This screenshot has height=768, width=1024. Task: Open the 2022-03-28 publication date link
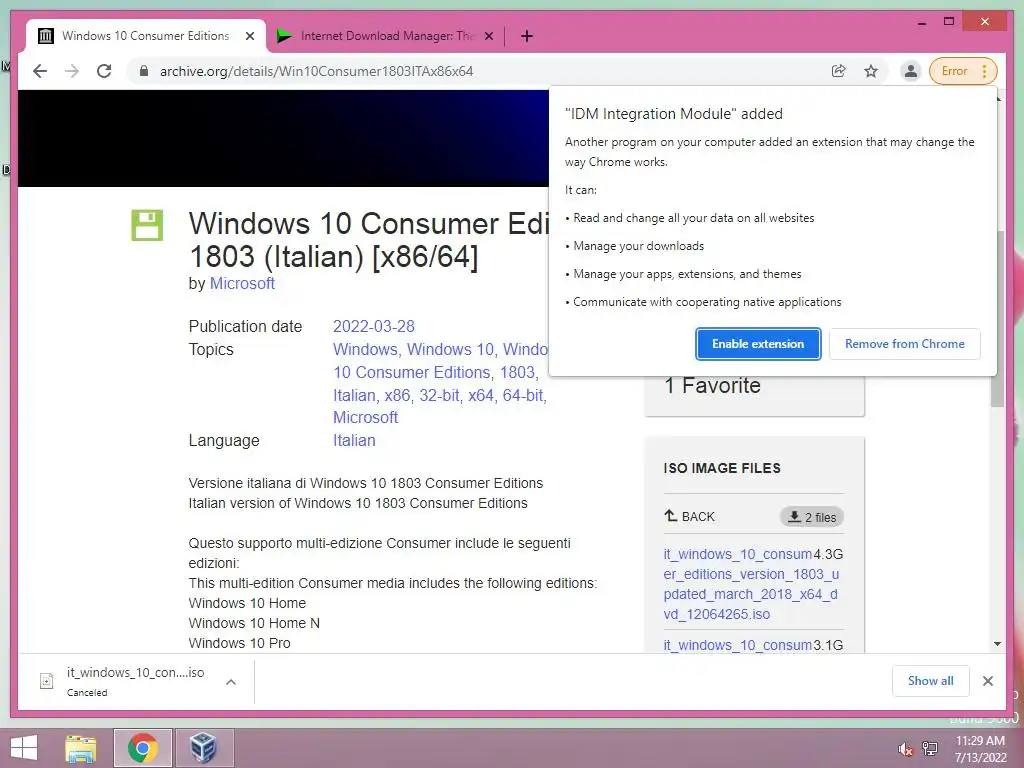(x=374, y=327)
